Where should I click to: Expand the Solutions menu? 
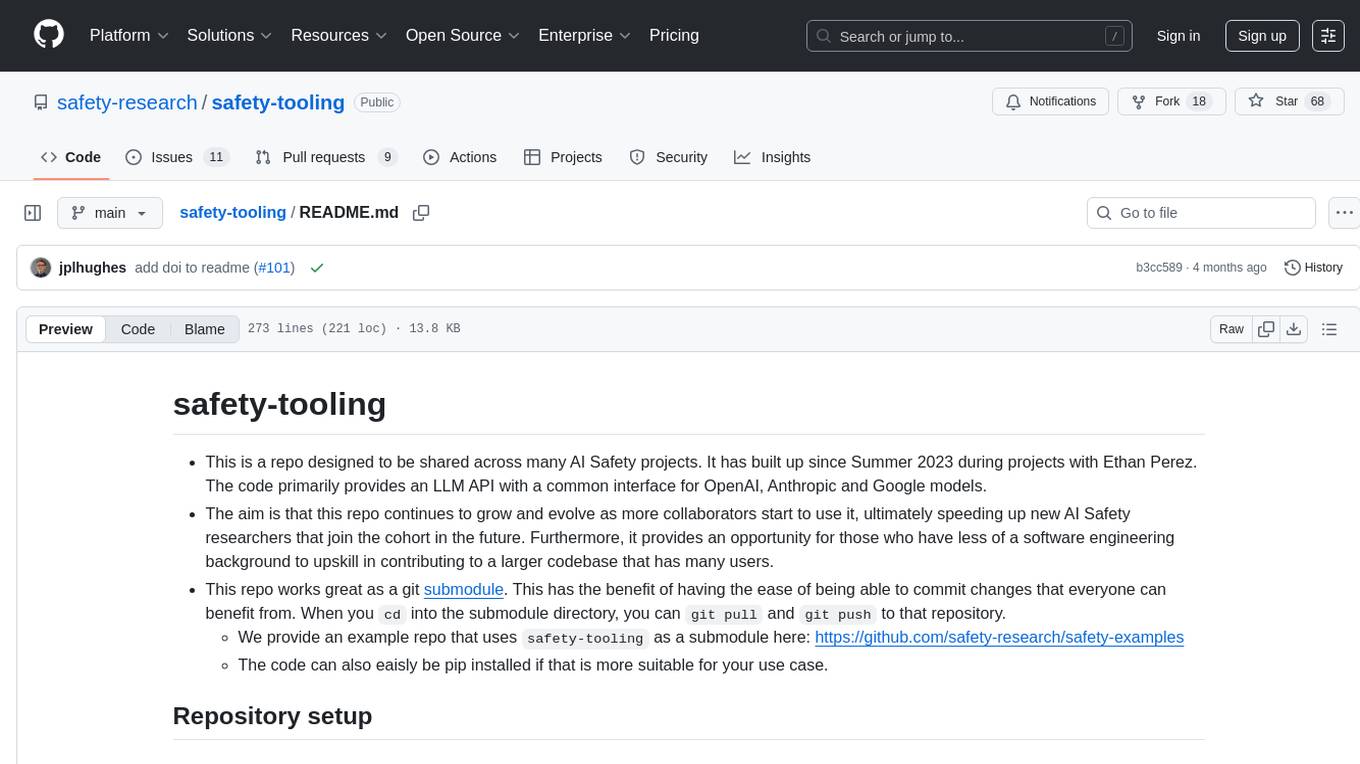(229, 35)
